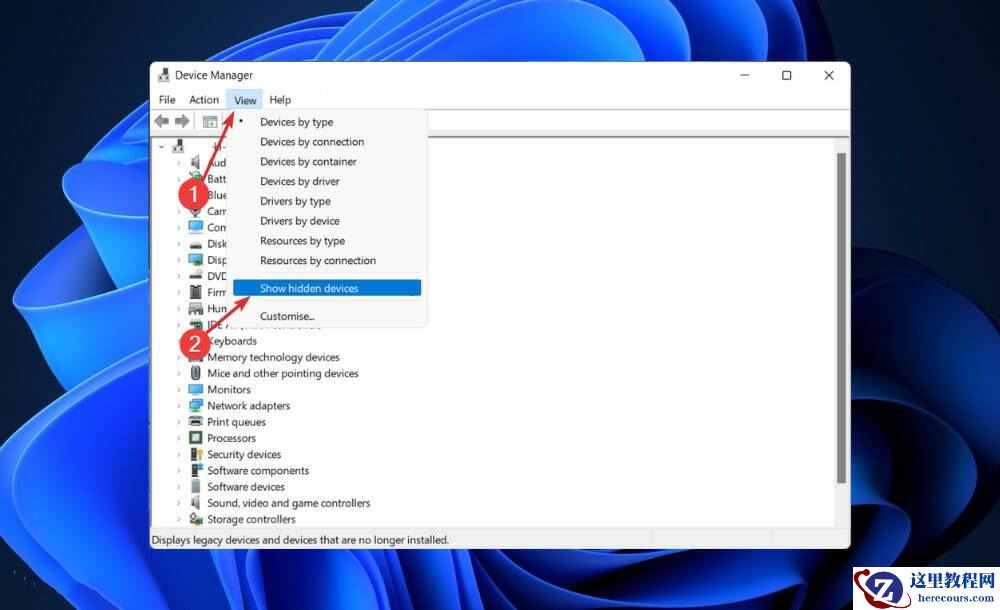Expand the Software components node

[x=180, y=470]
